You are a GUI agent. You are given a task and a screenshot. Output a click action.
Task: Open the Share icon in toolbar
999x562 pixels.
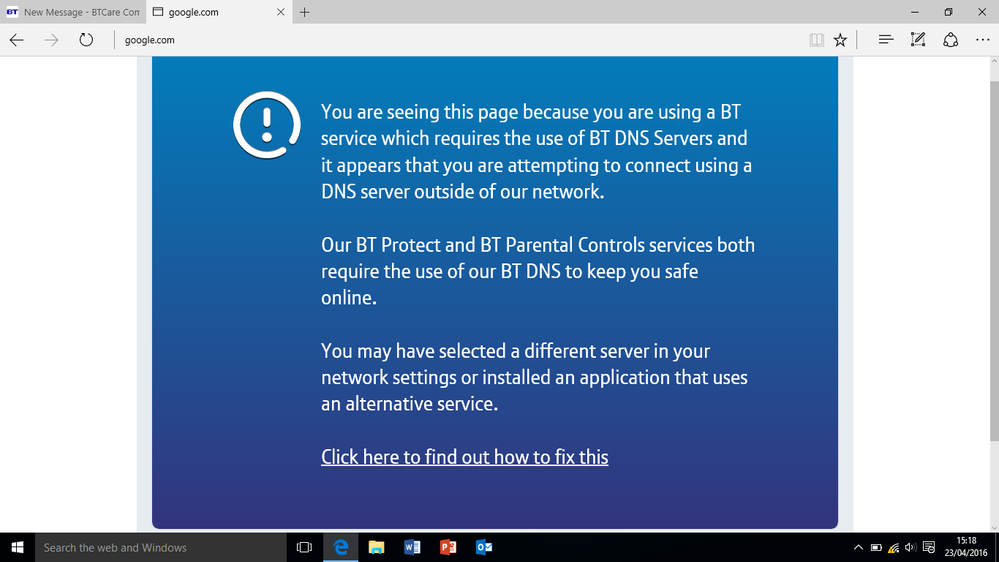[x=951, y=40]
